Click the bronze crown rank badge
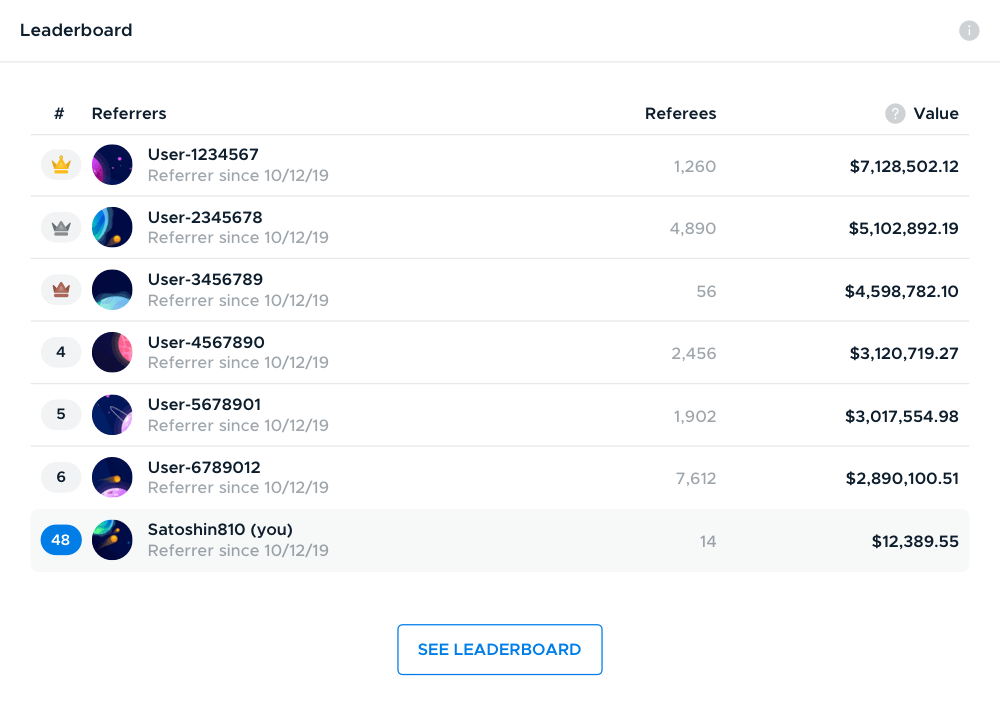Image resolution: width=1000 pixels, height=716 pixels. click(61, 290)
